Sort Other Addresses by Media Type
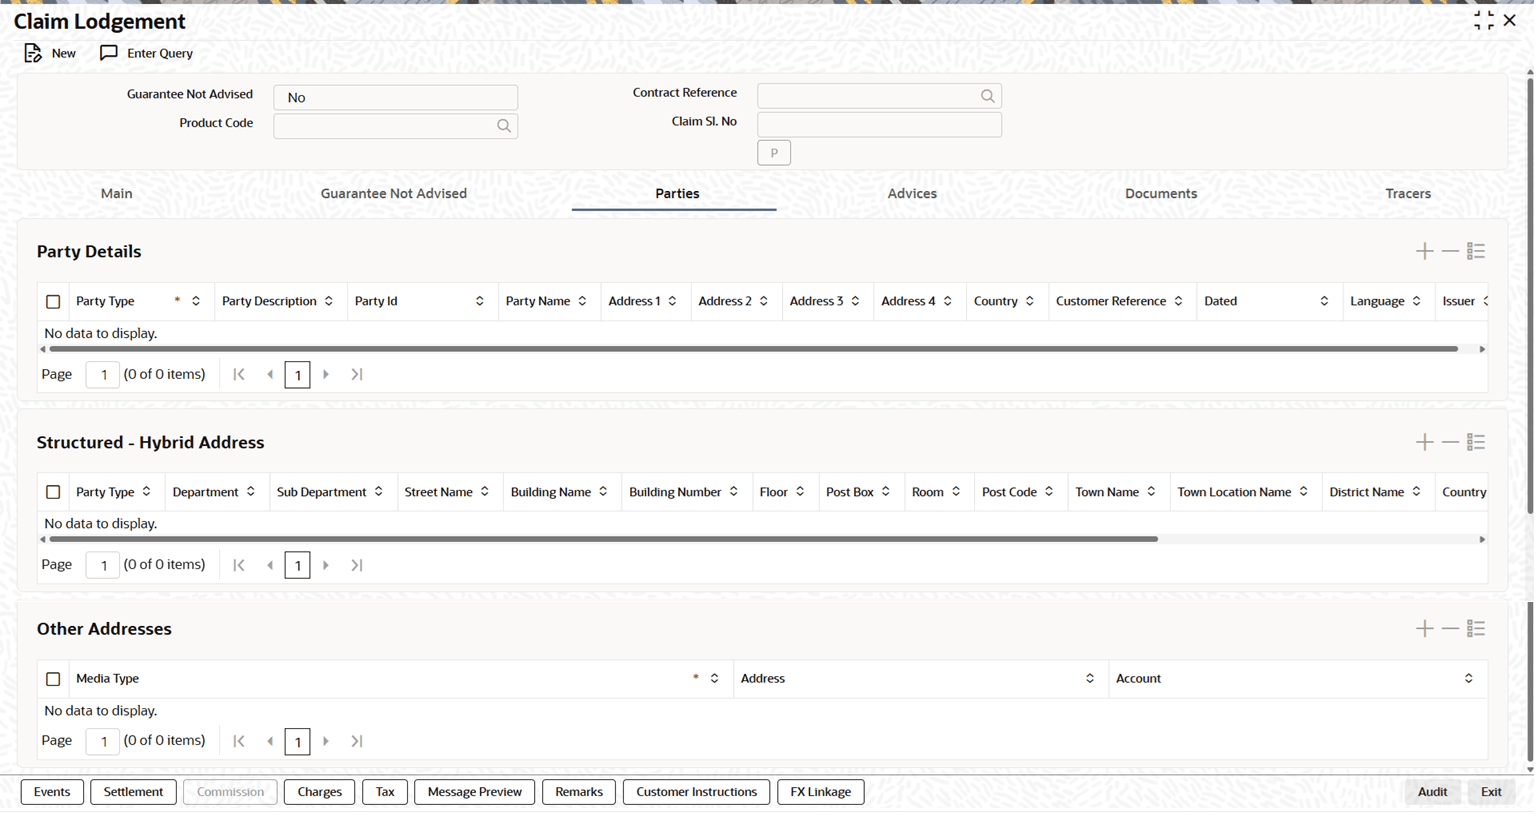Viewport: 1536px width, 818px height. (x=715, y=679)
